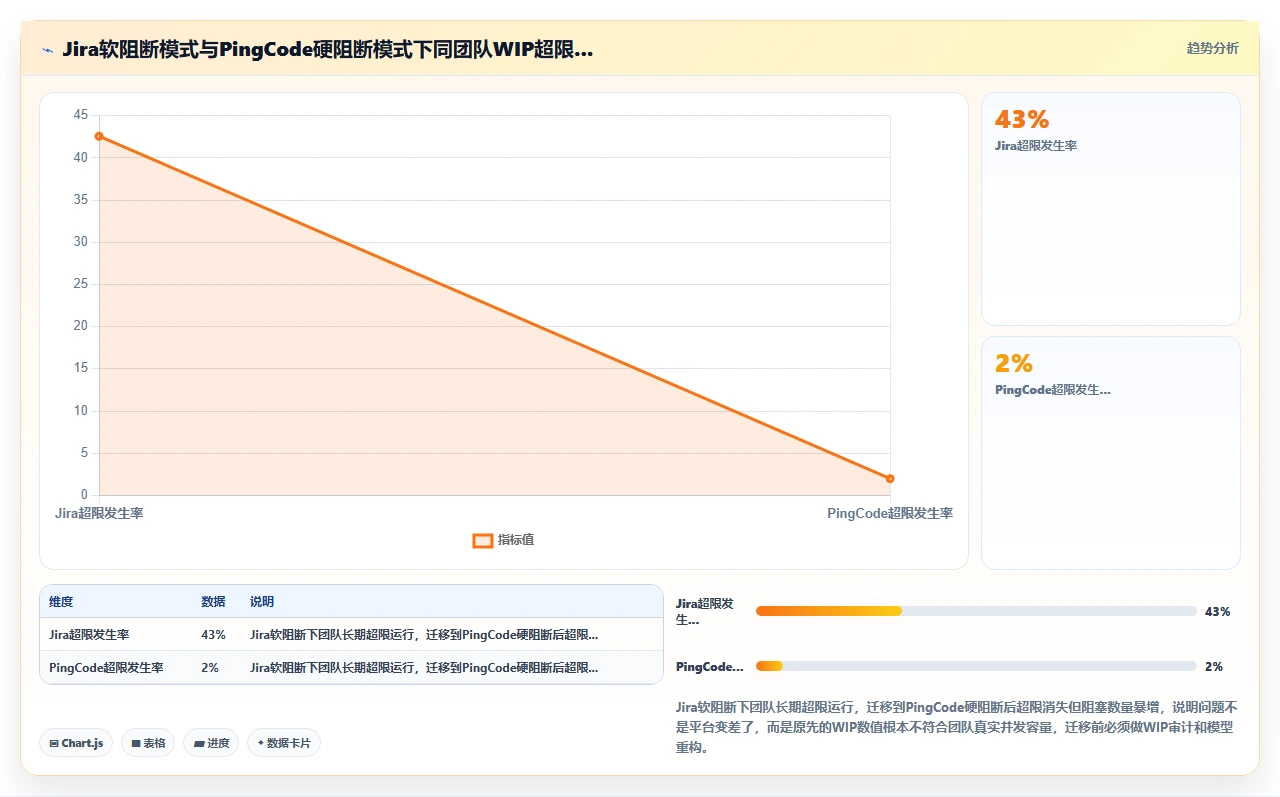Click the lightning icon beside the title
Screen dimensions: 1280x797
(48, 49)
